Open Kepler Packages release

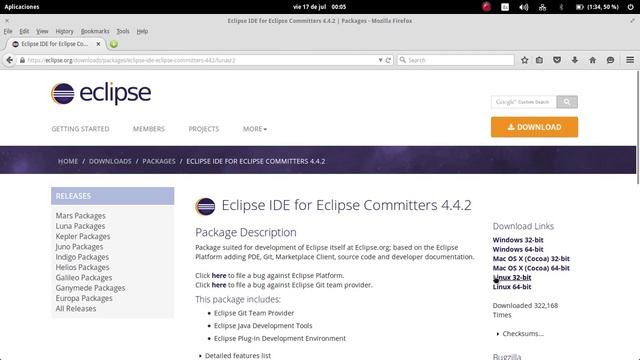83,236
